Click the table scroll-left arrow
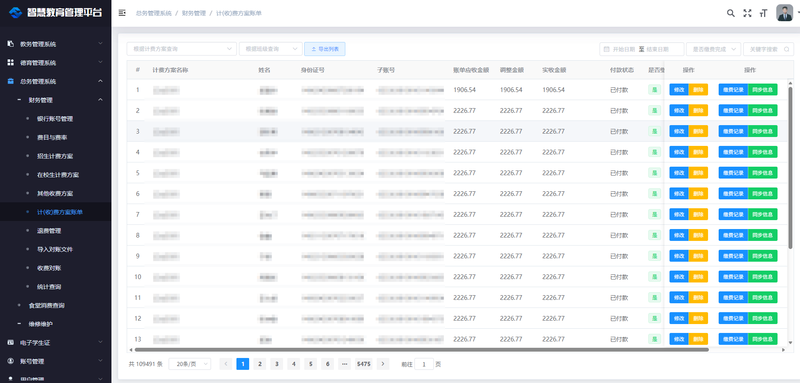The height and width of the screenshot is (383, 800). click(131, 350)
